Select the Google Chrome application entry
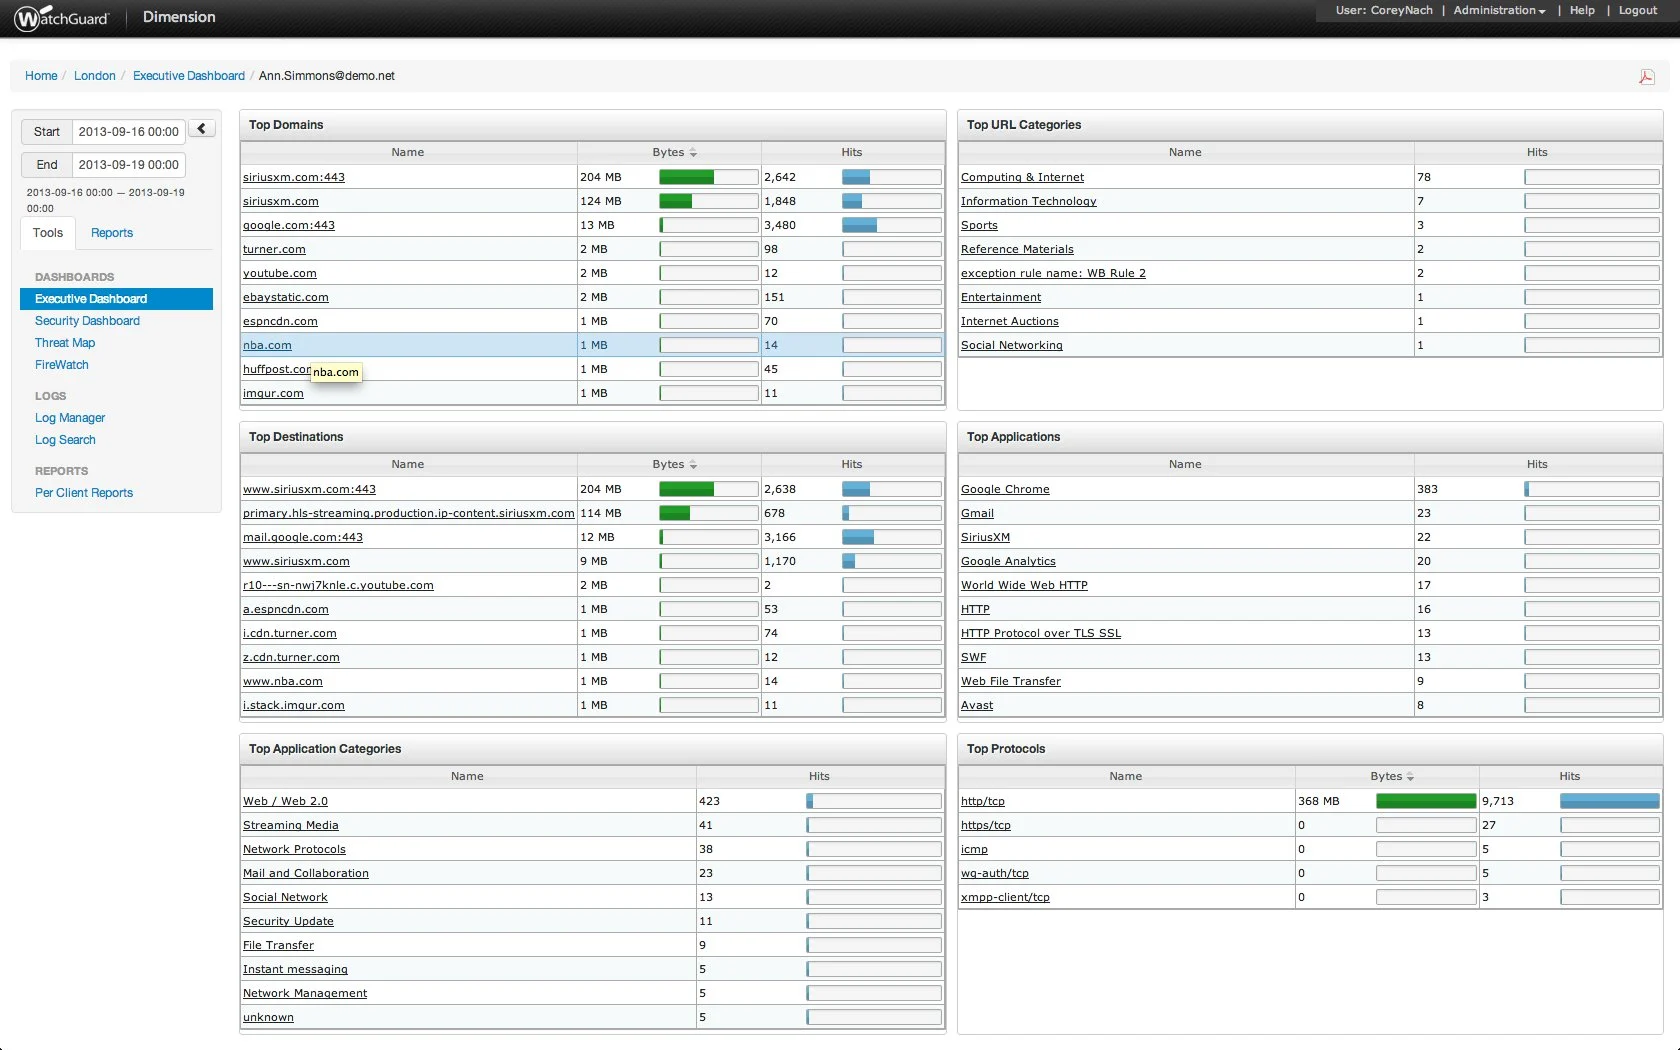The width and height of the screenshot is (1680, 1050). (x=1005, y=490)
